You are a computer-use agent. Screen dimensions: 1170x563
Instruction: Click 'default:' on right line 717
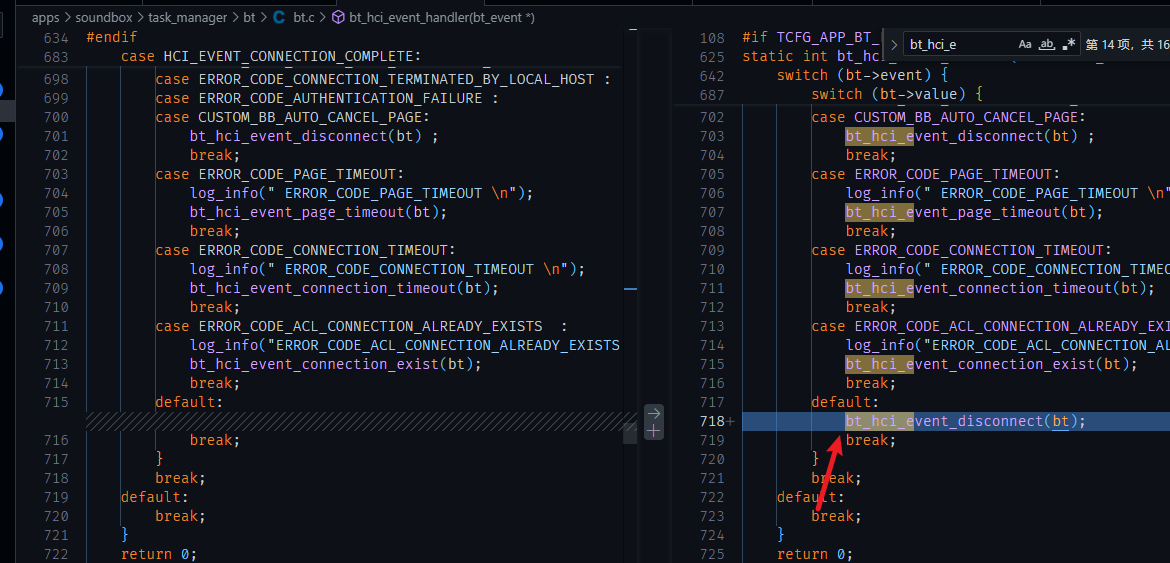(845, 402)
